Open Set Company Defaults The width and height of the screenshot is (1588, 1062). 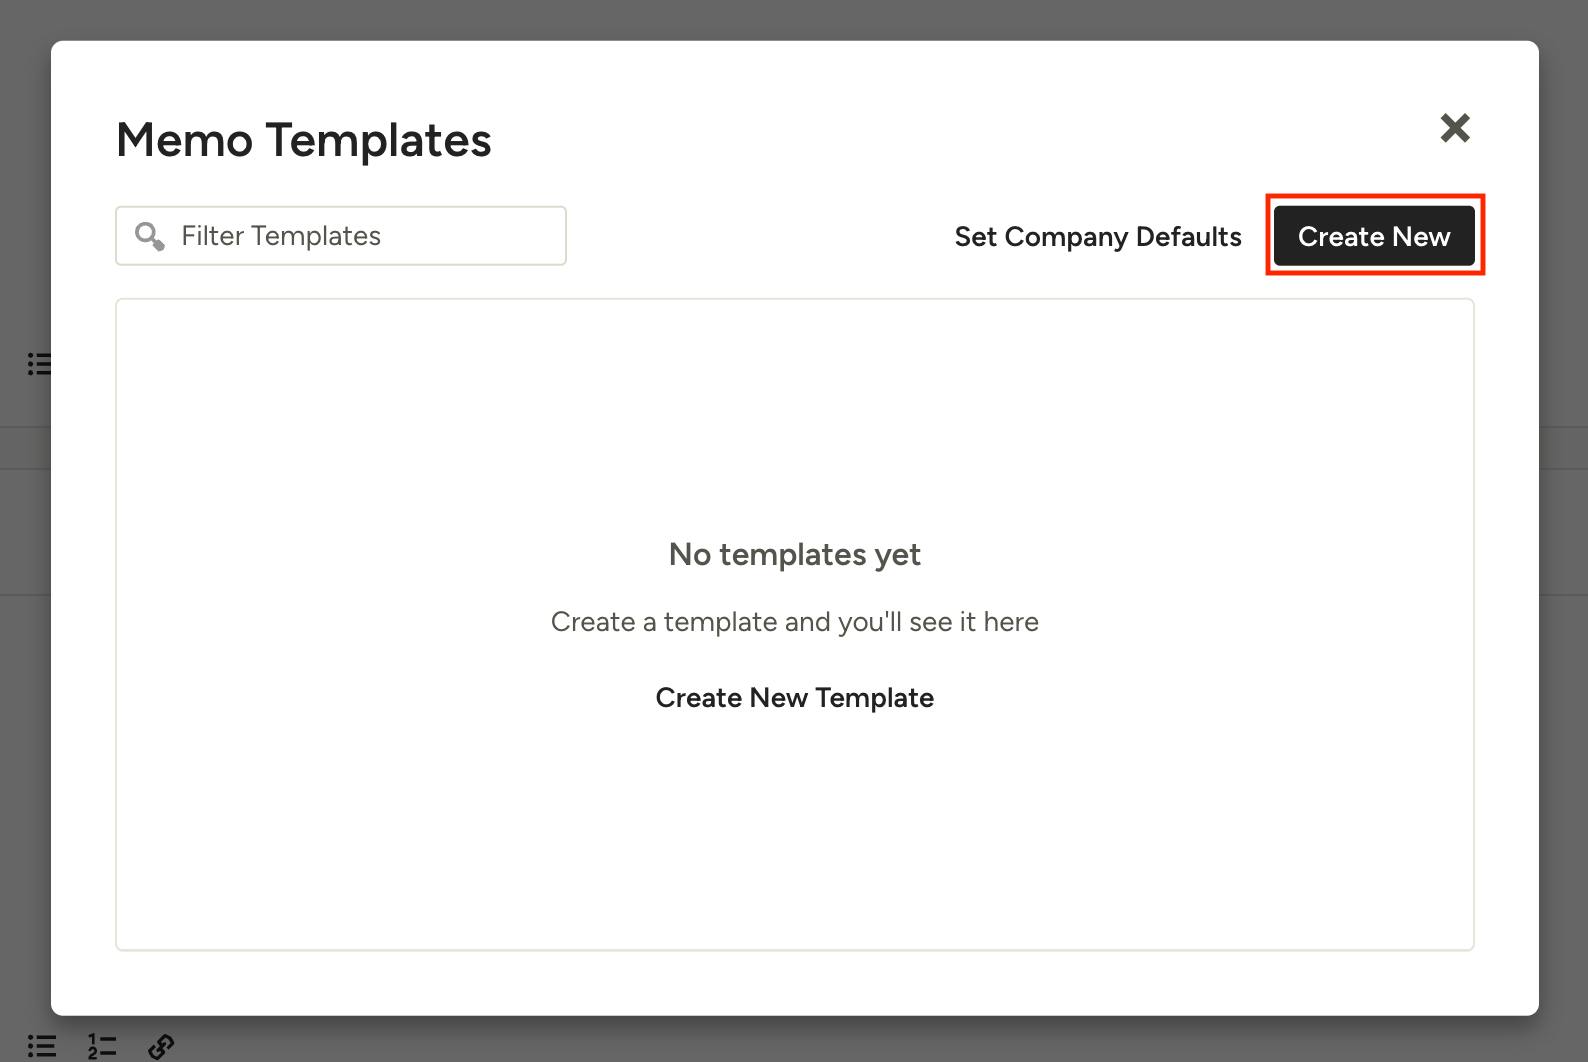coord(1097,236)
